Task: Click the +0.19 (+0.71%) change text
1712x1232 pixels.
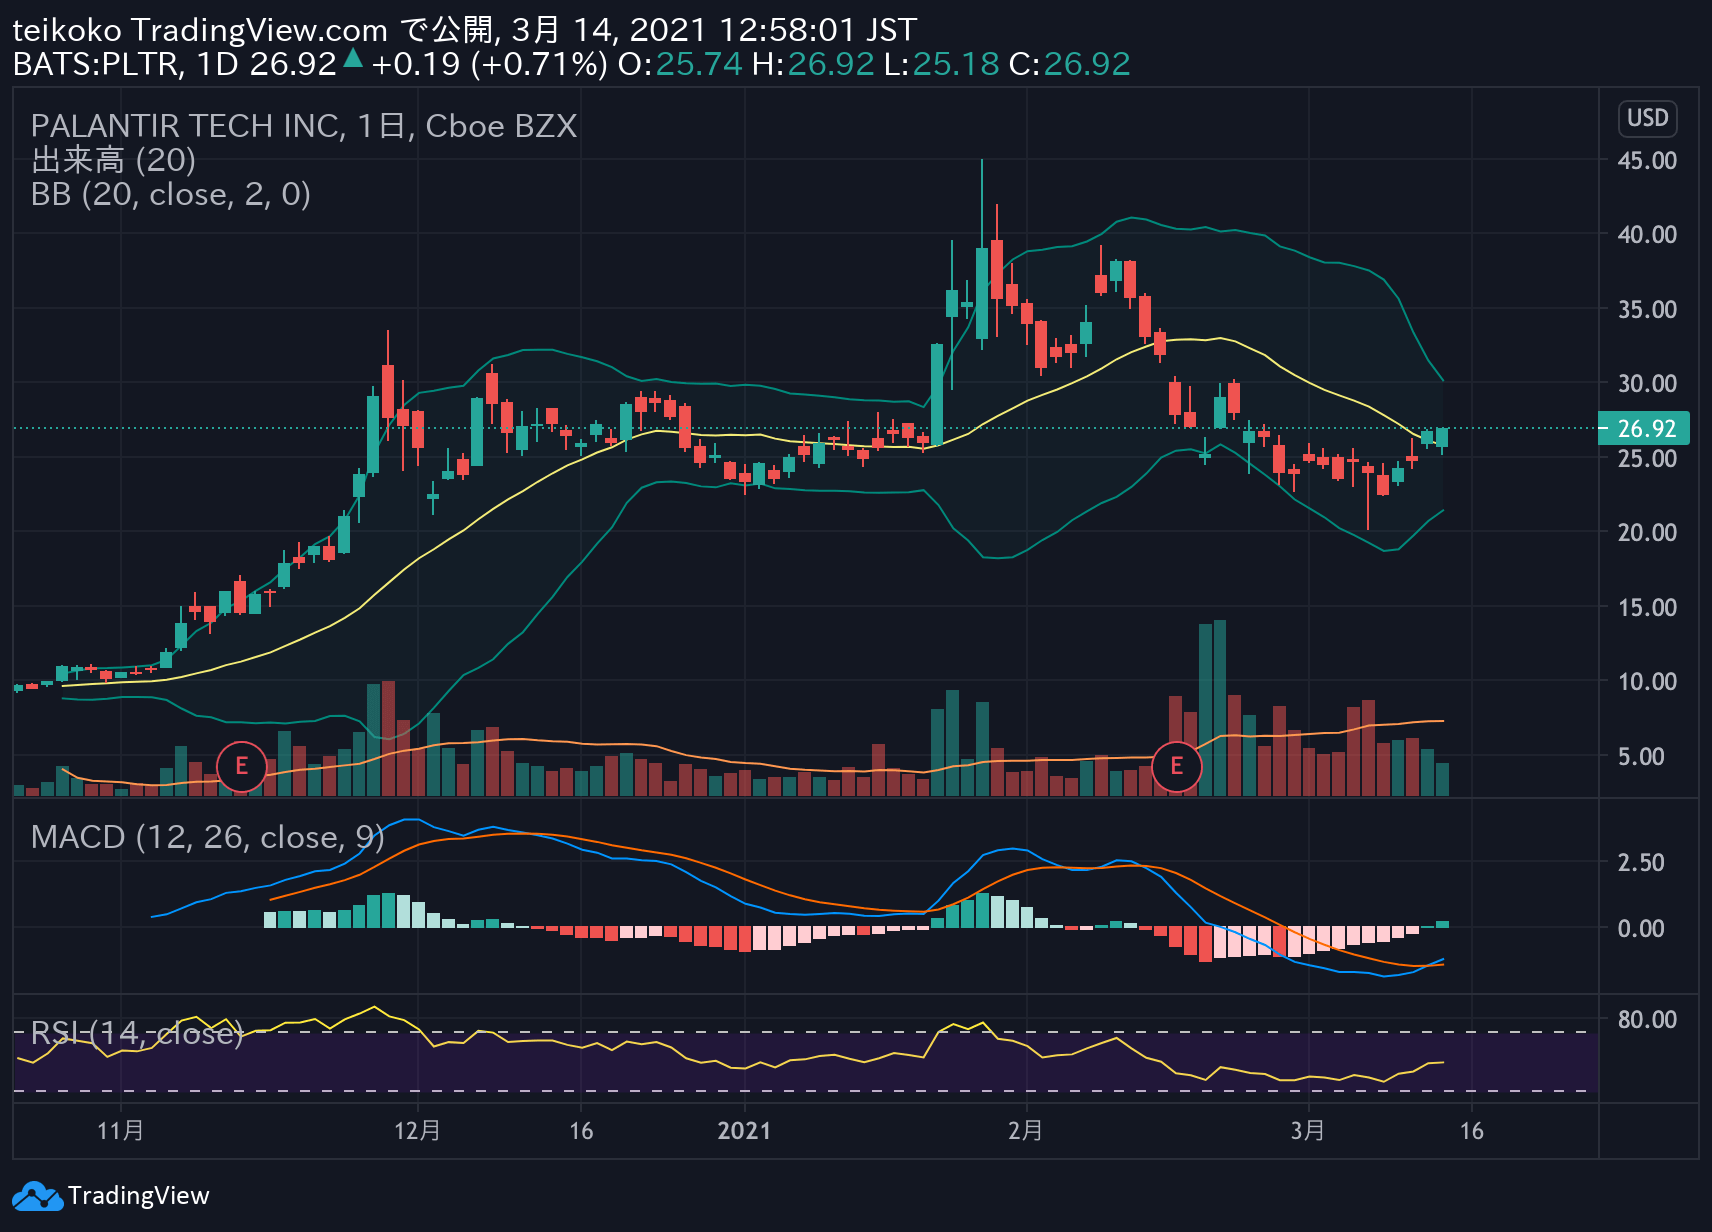Action: pyautogui.click(x=489, y=65)
